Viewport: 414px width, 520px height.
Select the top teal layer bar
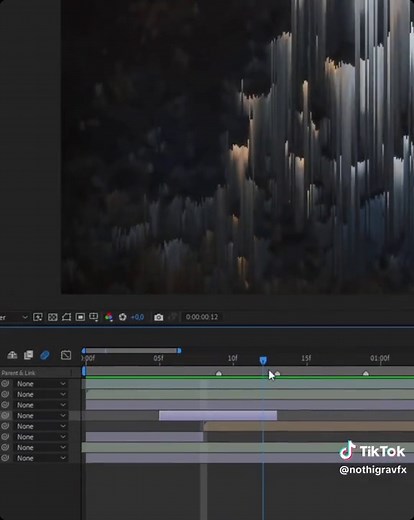click(250, 384)
